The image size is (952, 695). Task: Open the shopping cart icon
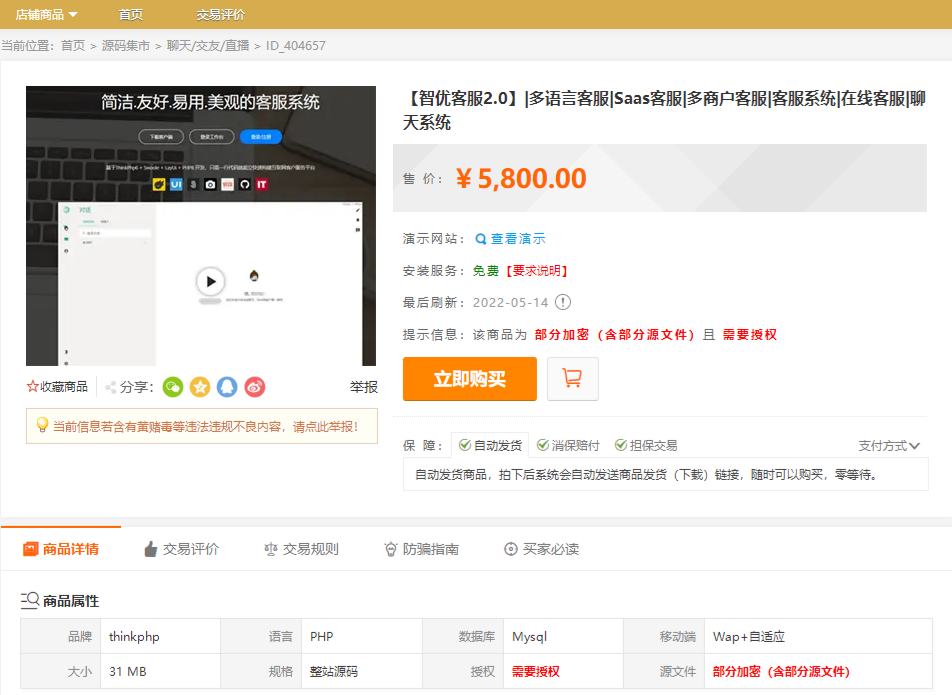(x=572, y=379)
